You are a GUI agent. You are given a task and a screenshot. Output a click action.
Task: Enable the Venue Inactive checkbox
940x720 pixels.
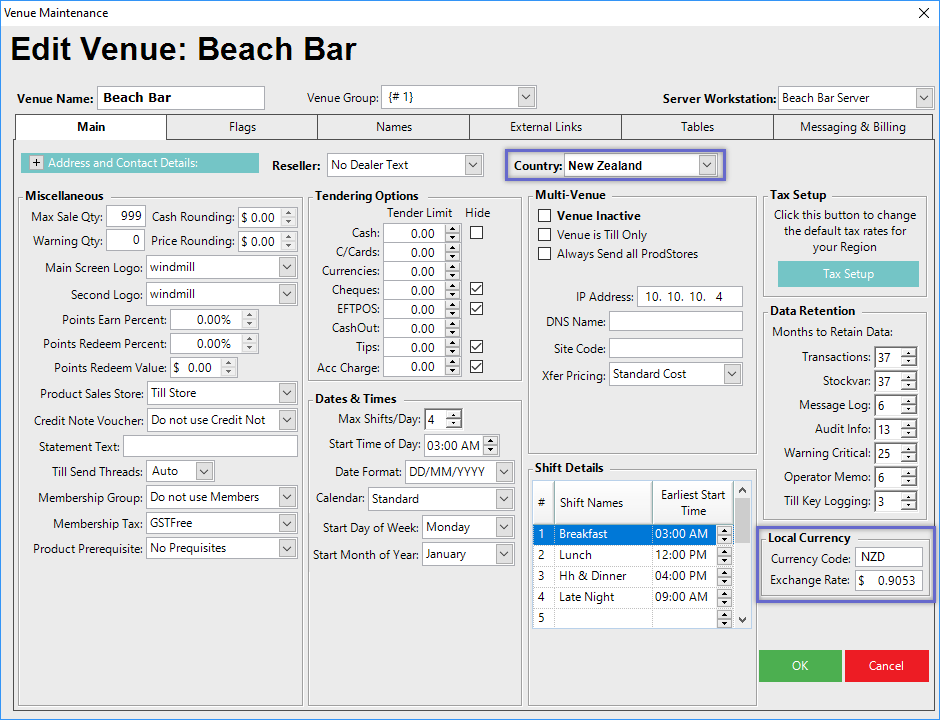click(x=545, y=216)
